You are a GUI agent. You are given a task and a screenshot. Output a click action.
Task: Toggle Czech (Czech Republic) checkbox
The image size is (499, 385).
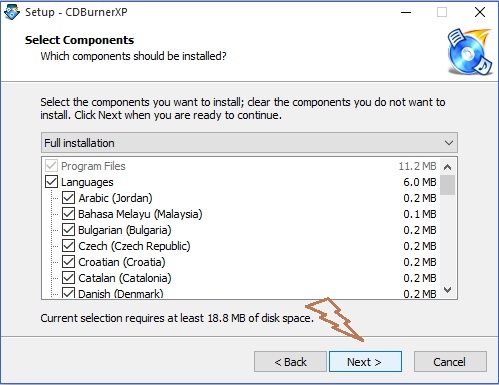tap(68, 246)
